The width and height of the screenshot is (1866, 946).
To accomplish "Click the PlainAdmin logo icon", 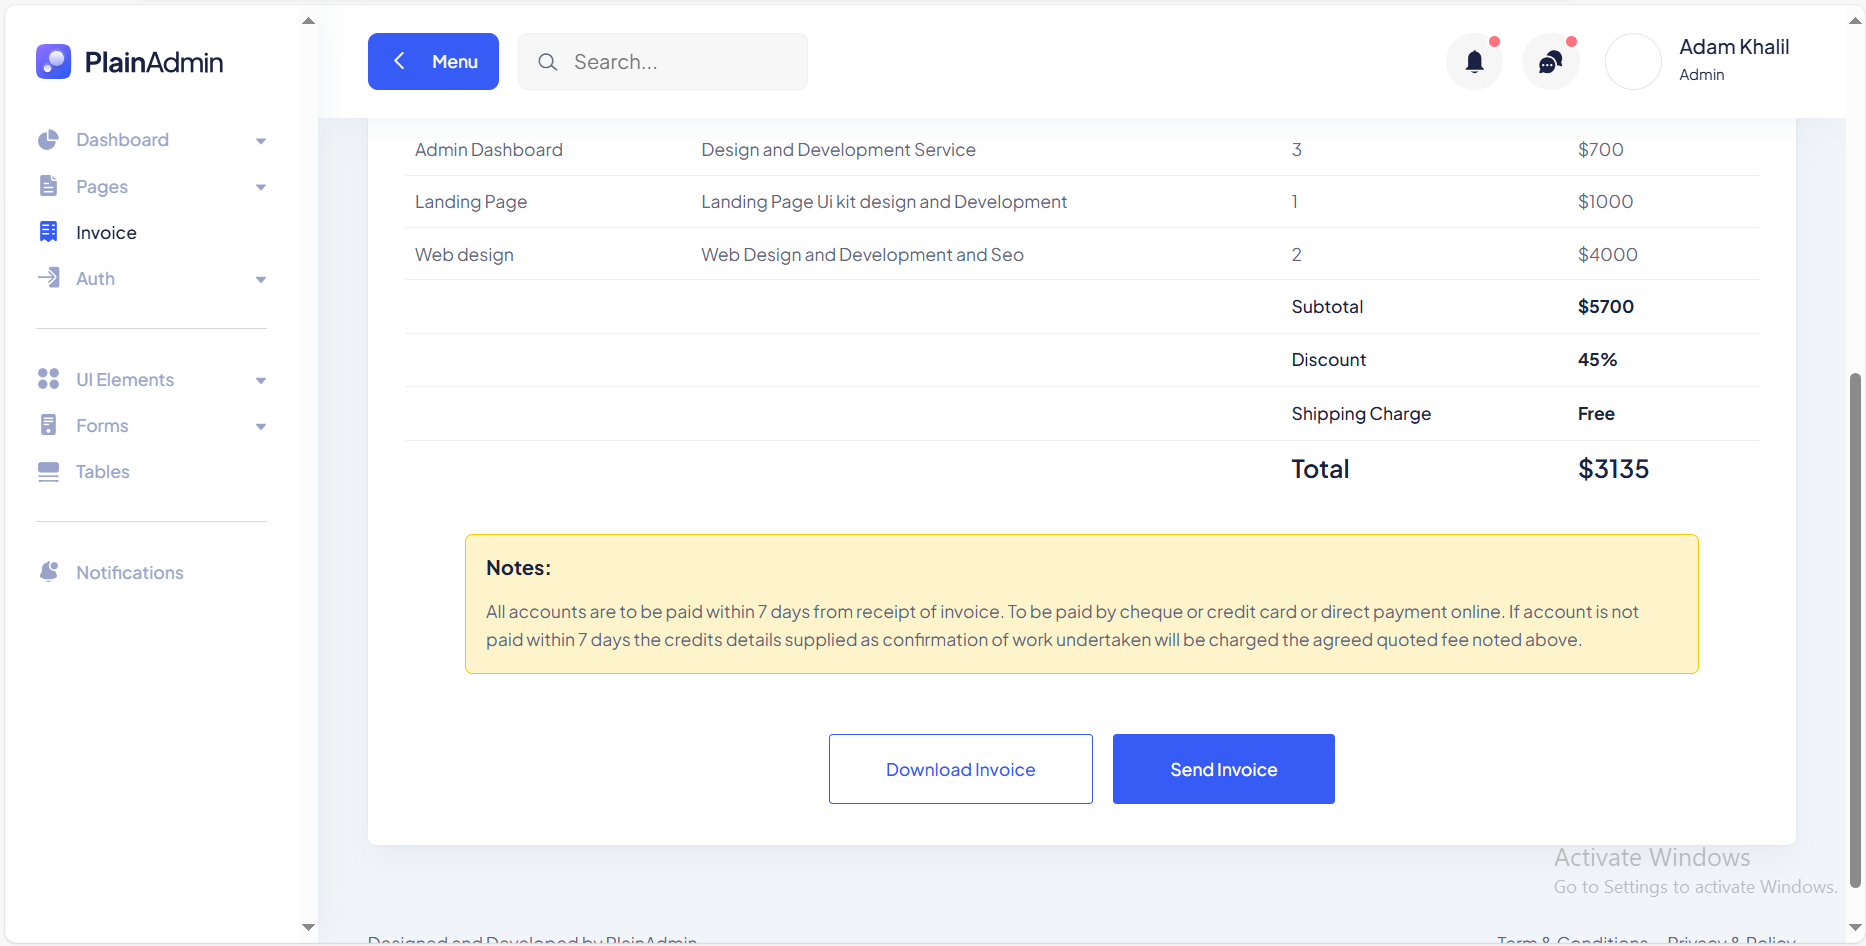I will point(53,62).
